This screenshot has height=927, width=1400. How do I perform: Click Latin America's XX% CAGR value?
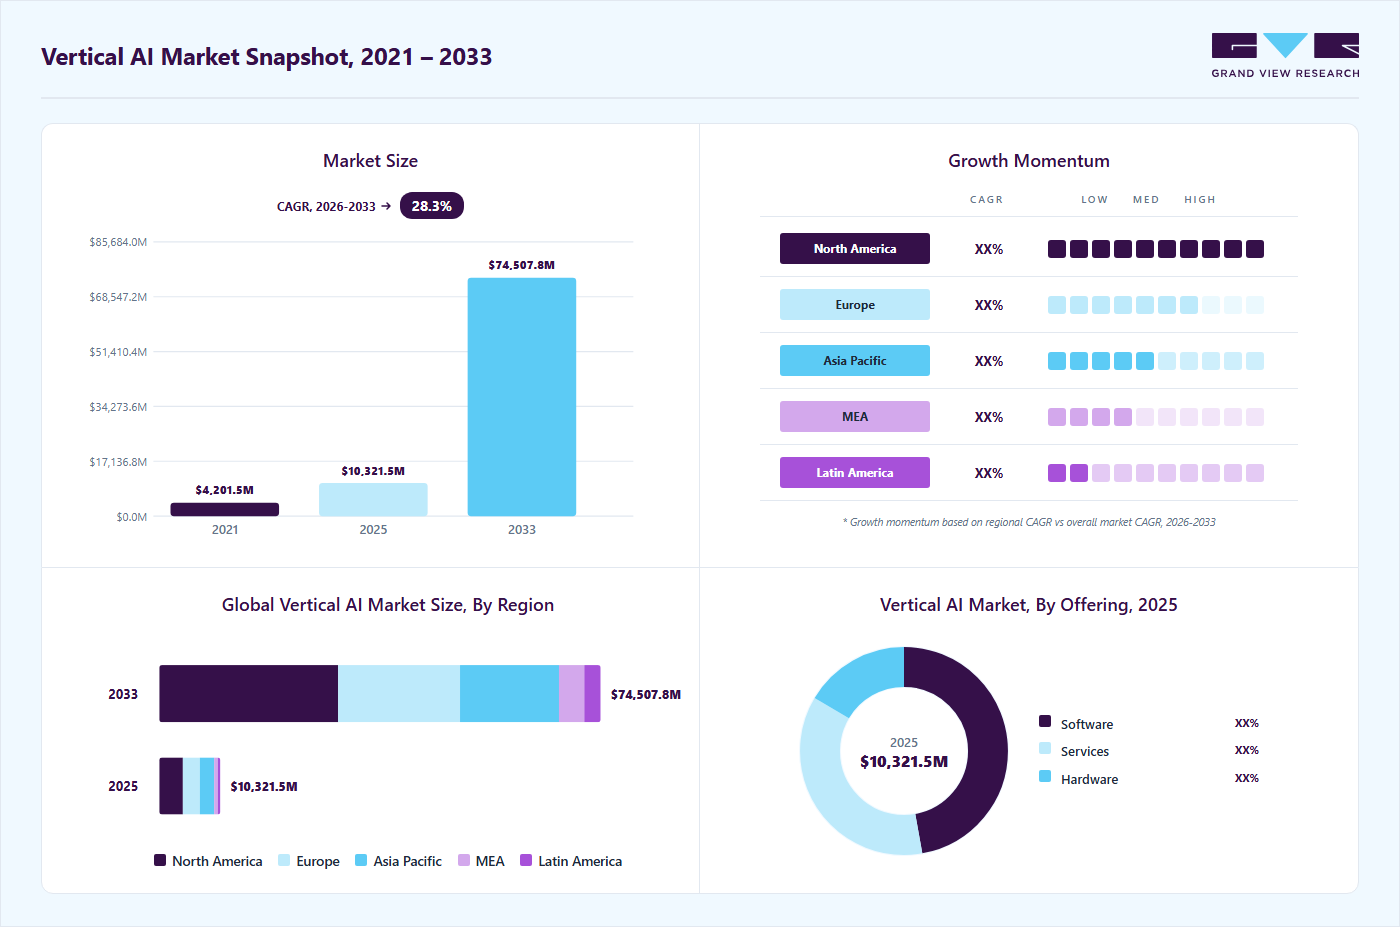[x=989, y=473]
